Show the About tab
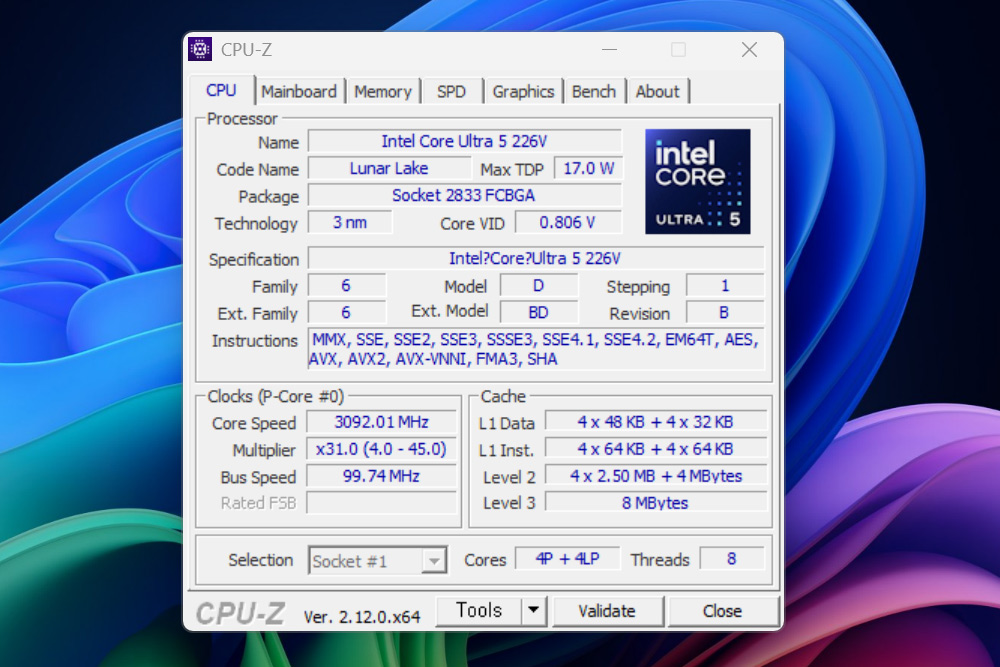 658,92
